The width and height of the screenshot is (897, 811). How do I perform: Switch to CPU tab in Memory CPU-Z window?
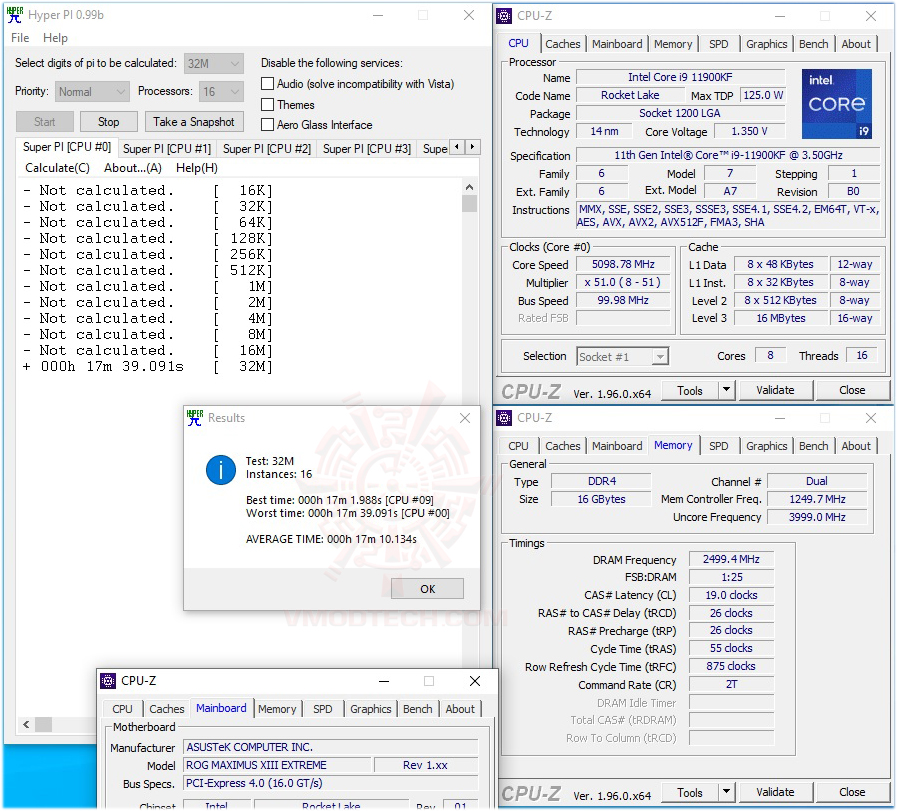[518, 446]
